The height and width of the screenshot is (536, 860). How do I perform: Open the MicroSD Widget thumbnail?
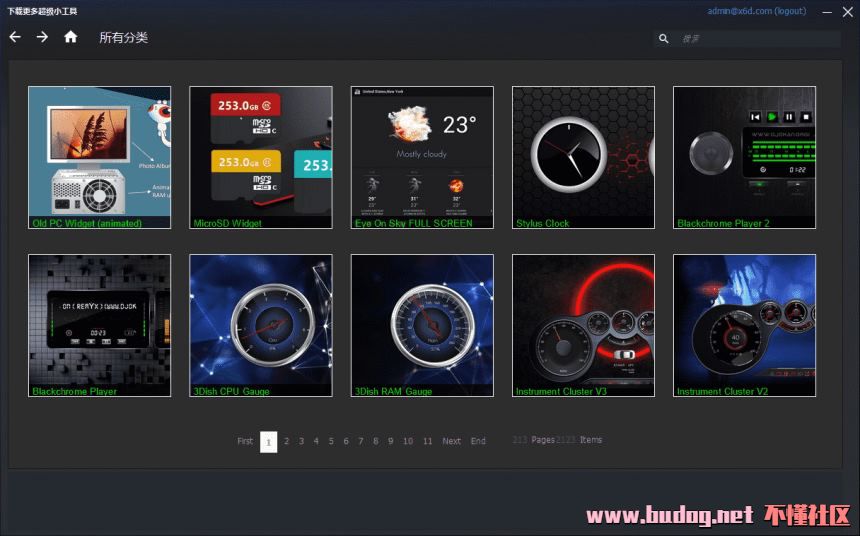pyautogui.click(x=261, y=157)
